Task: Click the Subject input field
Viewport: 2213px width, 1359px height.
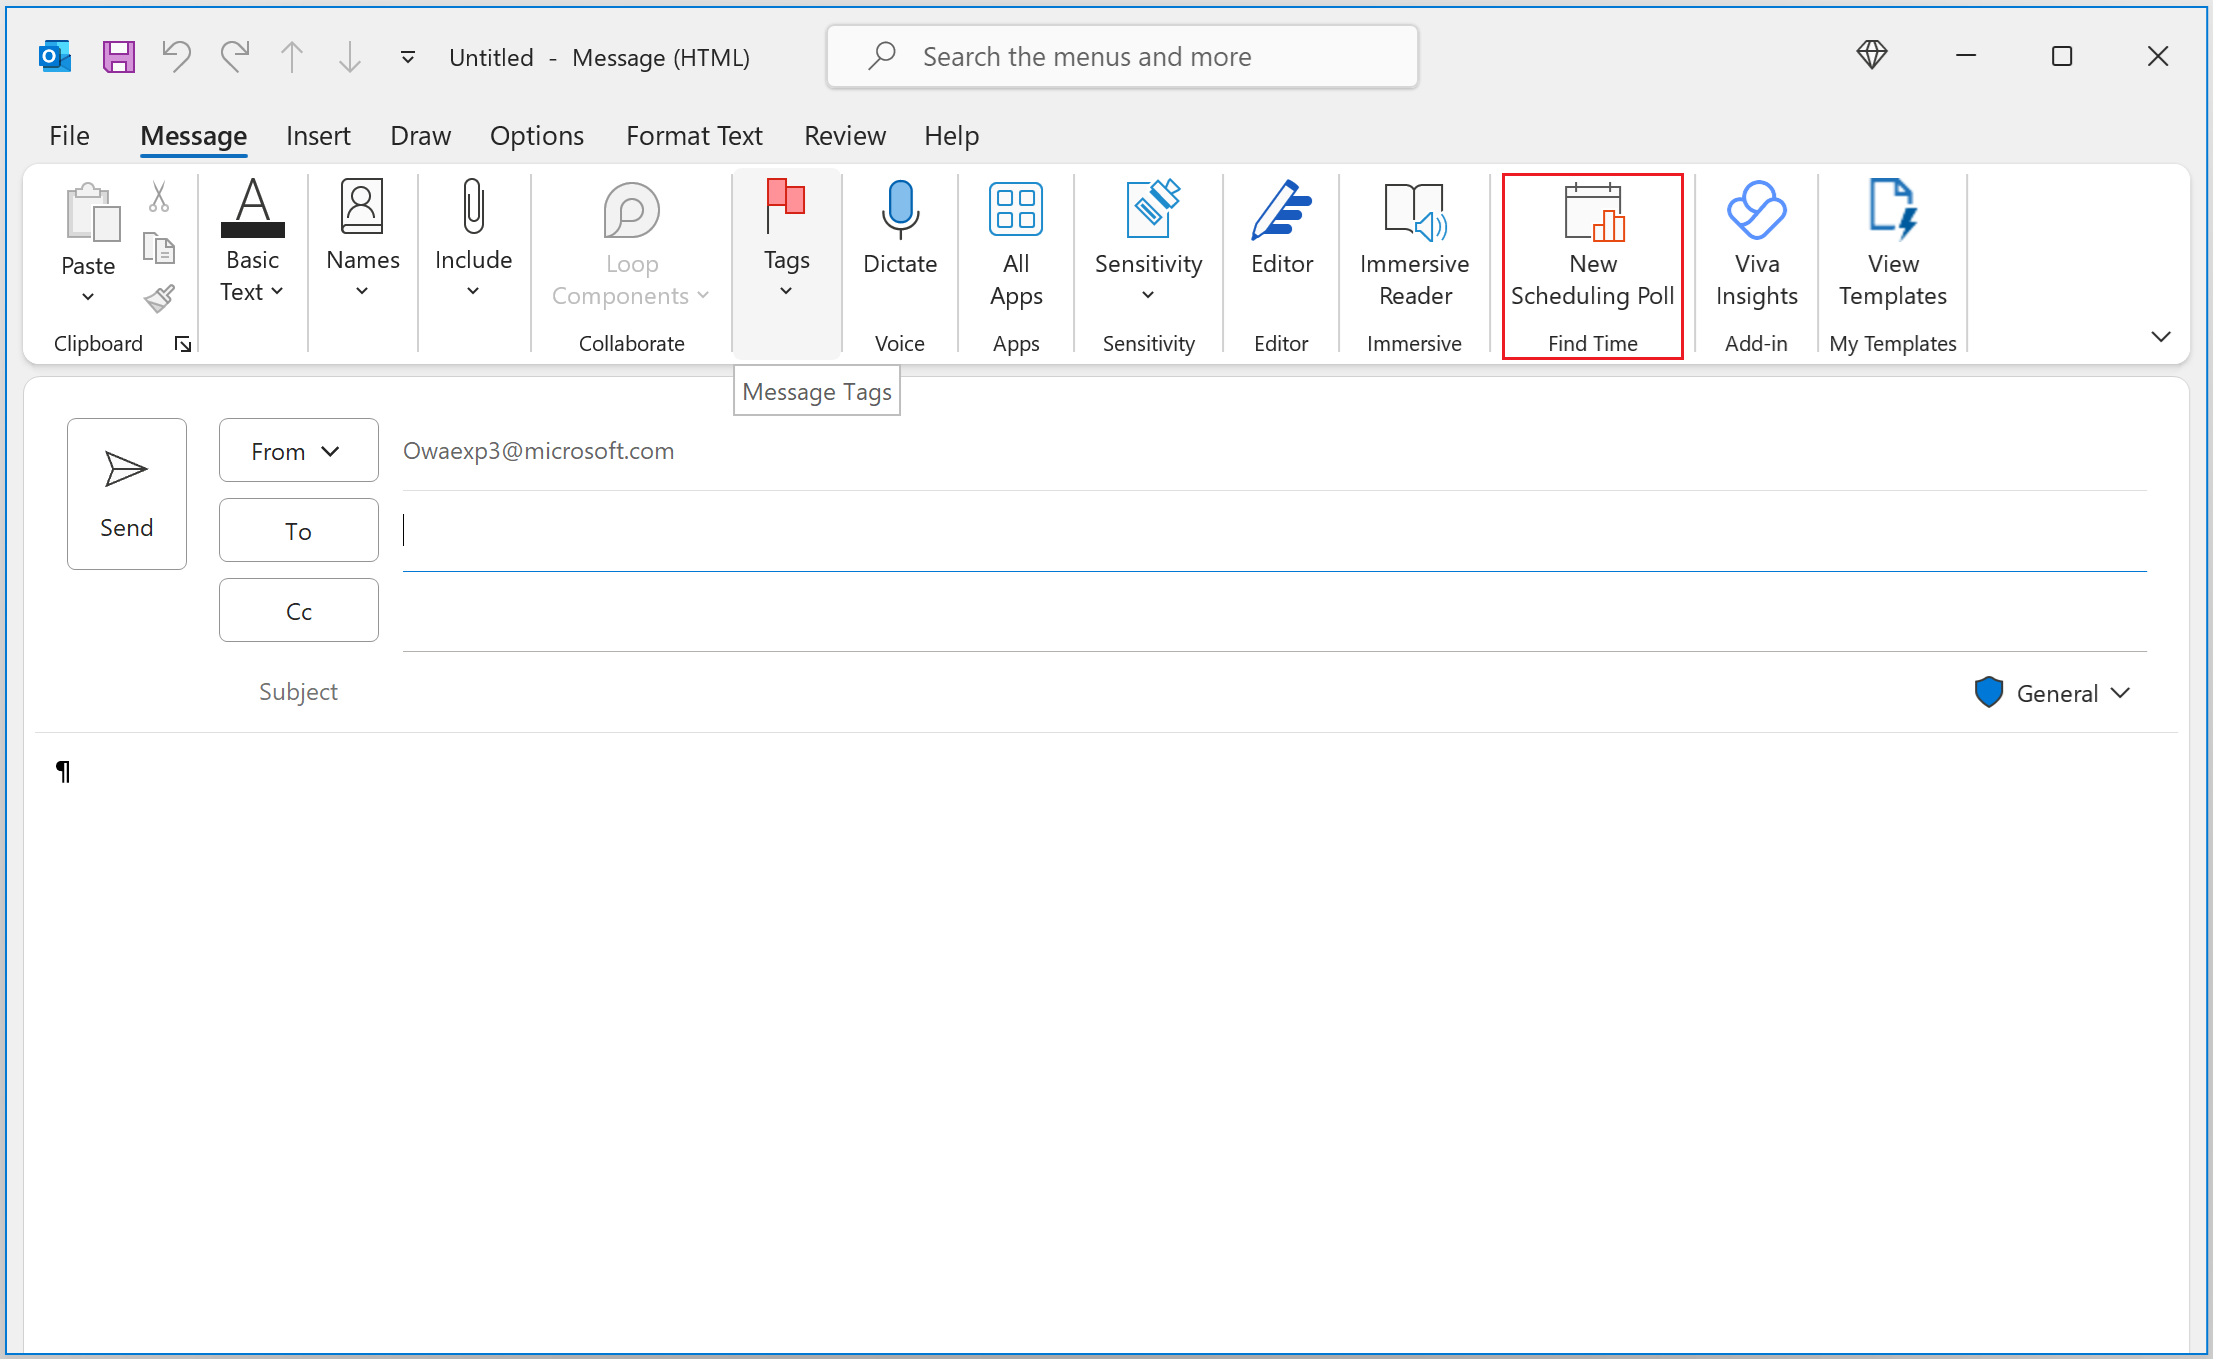Action: (1106, 691)
